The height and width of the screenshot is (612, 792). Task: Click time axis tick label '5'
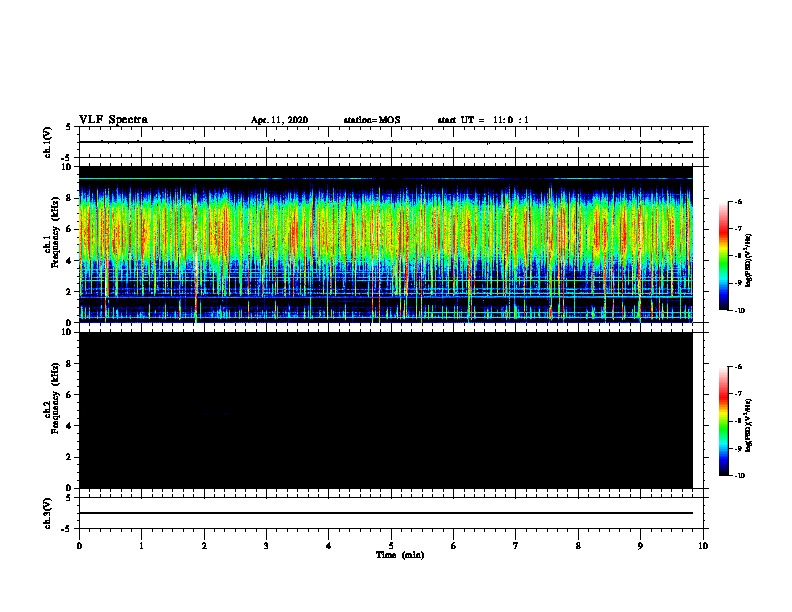(x=391, y=545)
